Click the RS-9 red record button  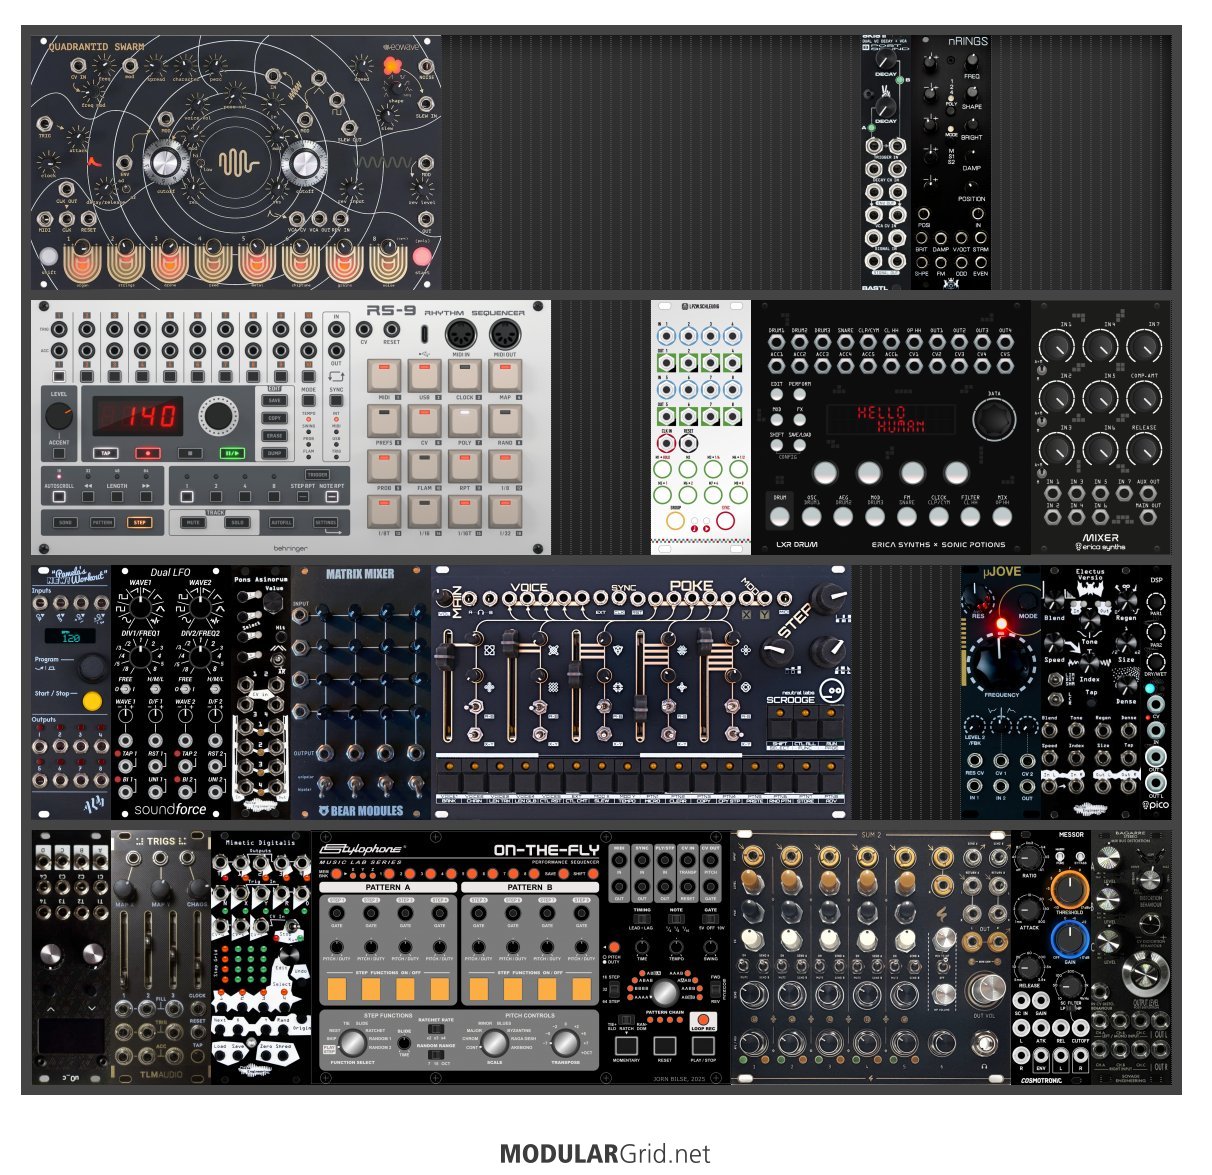pos(149,453)
